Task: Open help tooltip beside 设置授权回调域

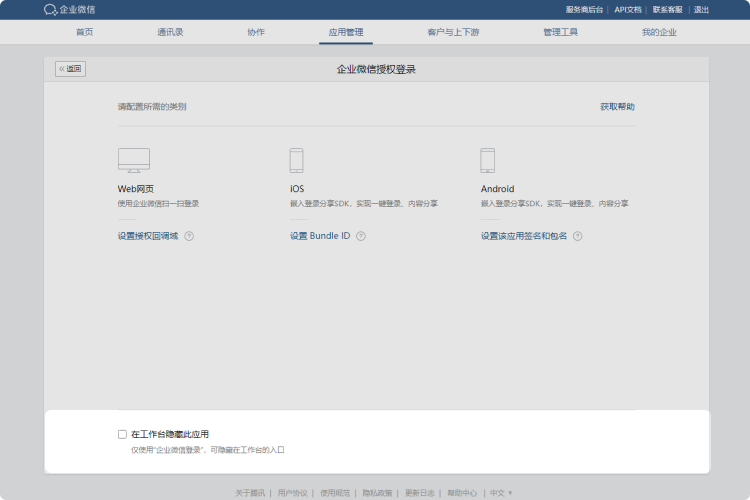Action: pyautogui.click(x=189, y=236)
